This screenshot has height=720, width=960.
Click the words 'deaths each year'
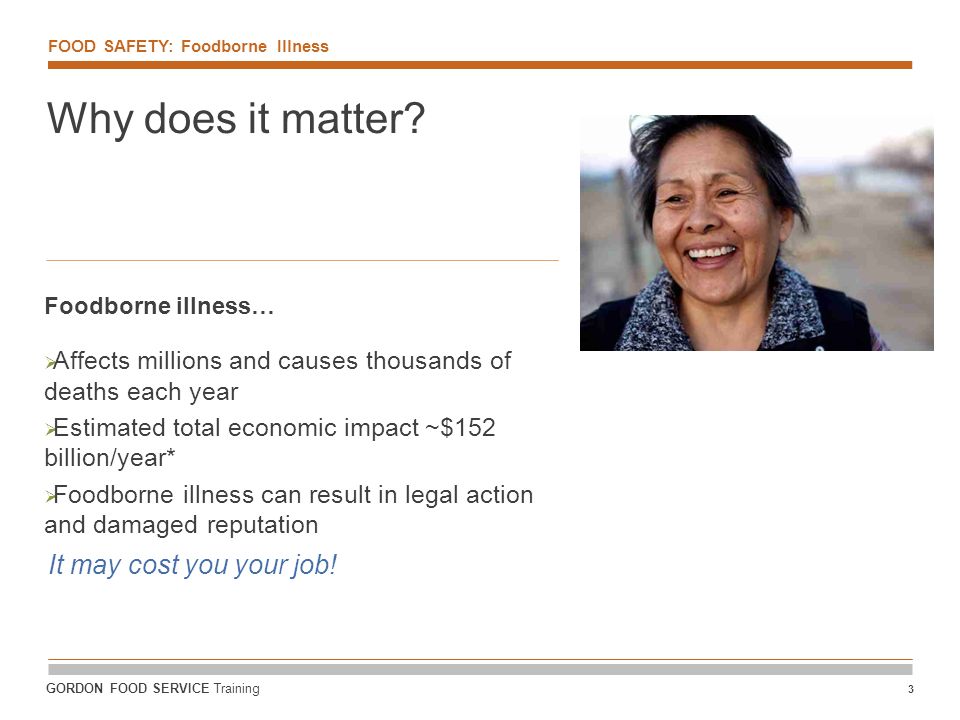pos(141,392)
